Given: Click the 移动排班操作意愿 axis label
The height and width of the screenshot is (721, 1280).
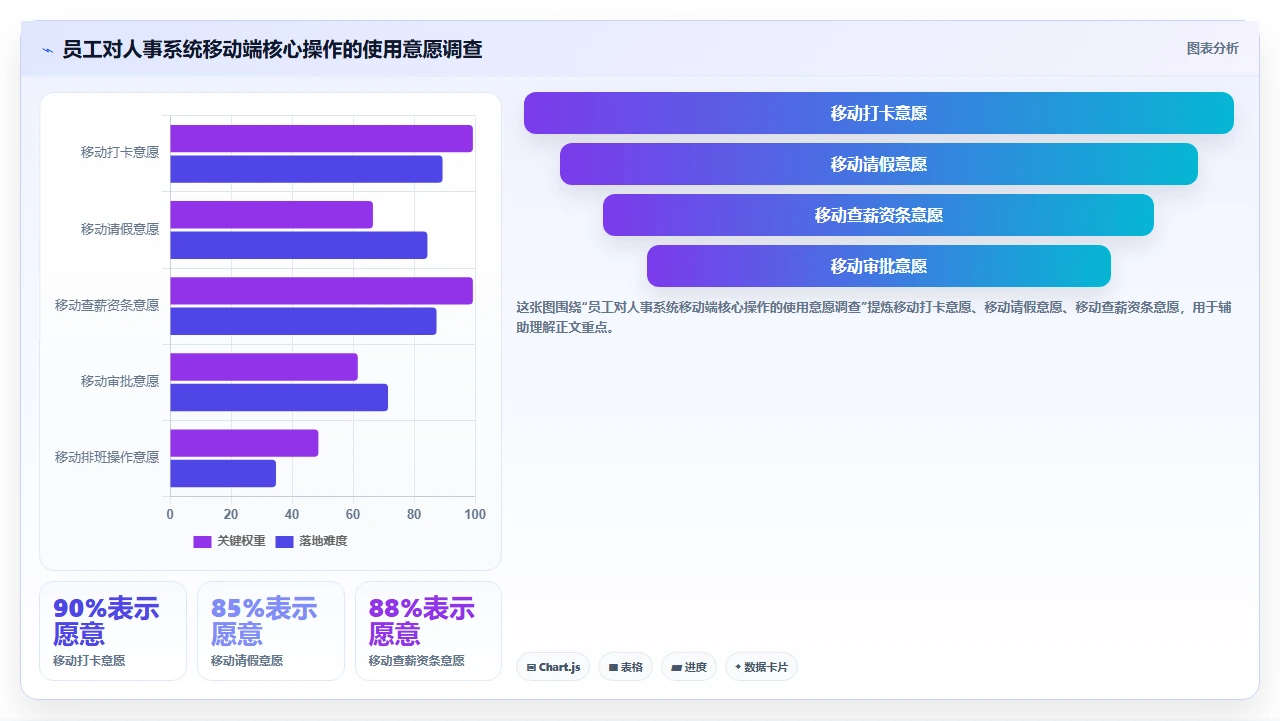Looking at the screenshot, I should pyautogui.click(x=107, y=457).
